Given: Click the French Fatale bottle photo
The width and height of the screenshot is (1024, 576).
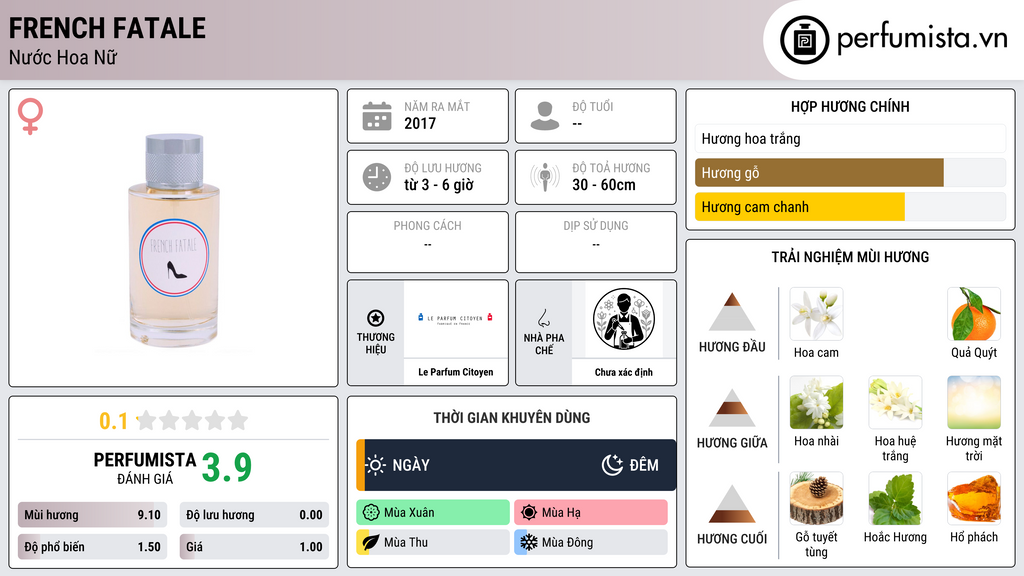Looking at the screenshot, I should click(174, 240).
